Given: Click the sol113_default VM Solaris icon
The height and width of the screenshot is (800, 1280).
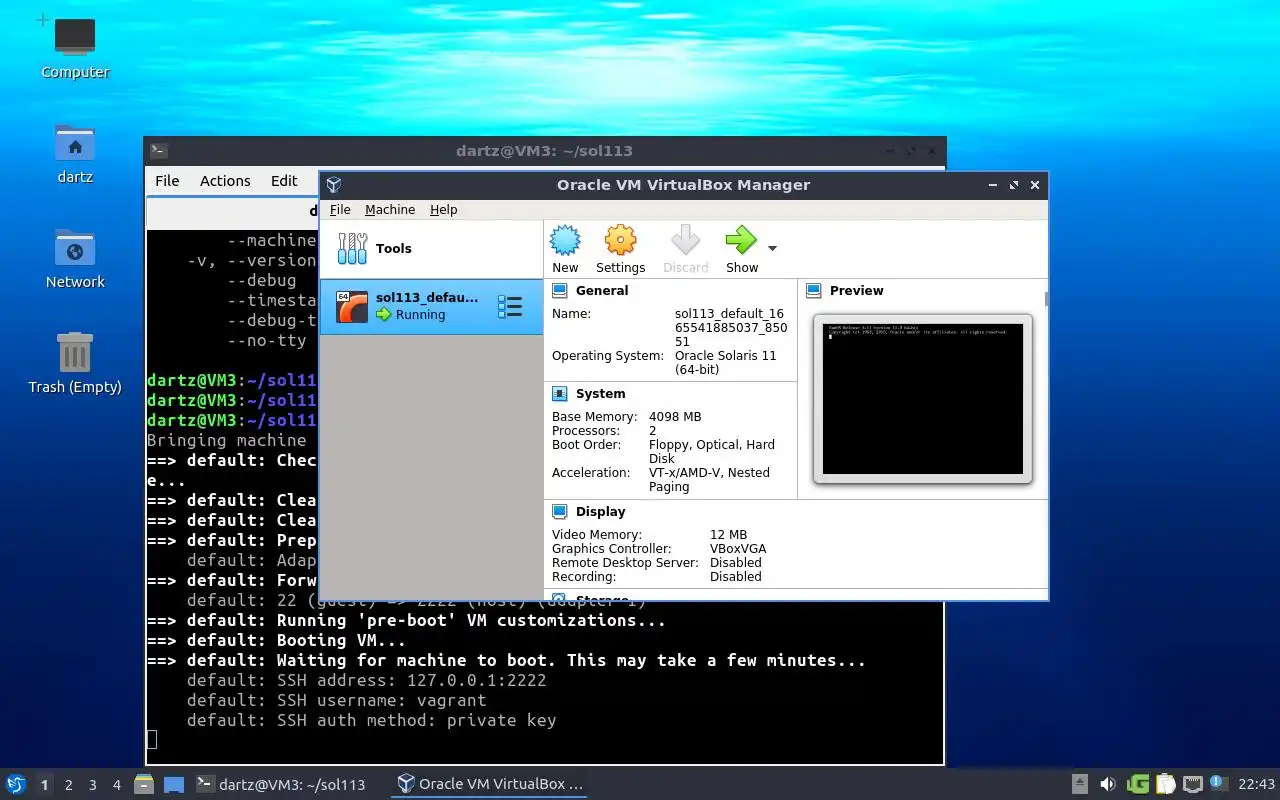Looking at the screenshot, I should coord(352,306).
